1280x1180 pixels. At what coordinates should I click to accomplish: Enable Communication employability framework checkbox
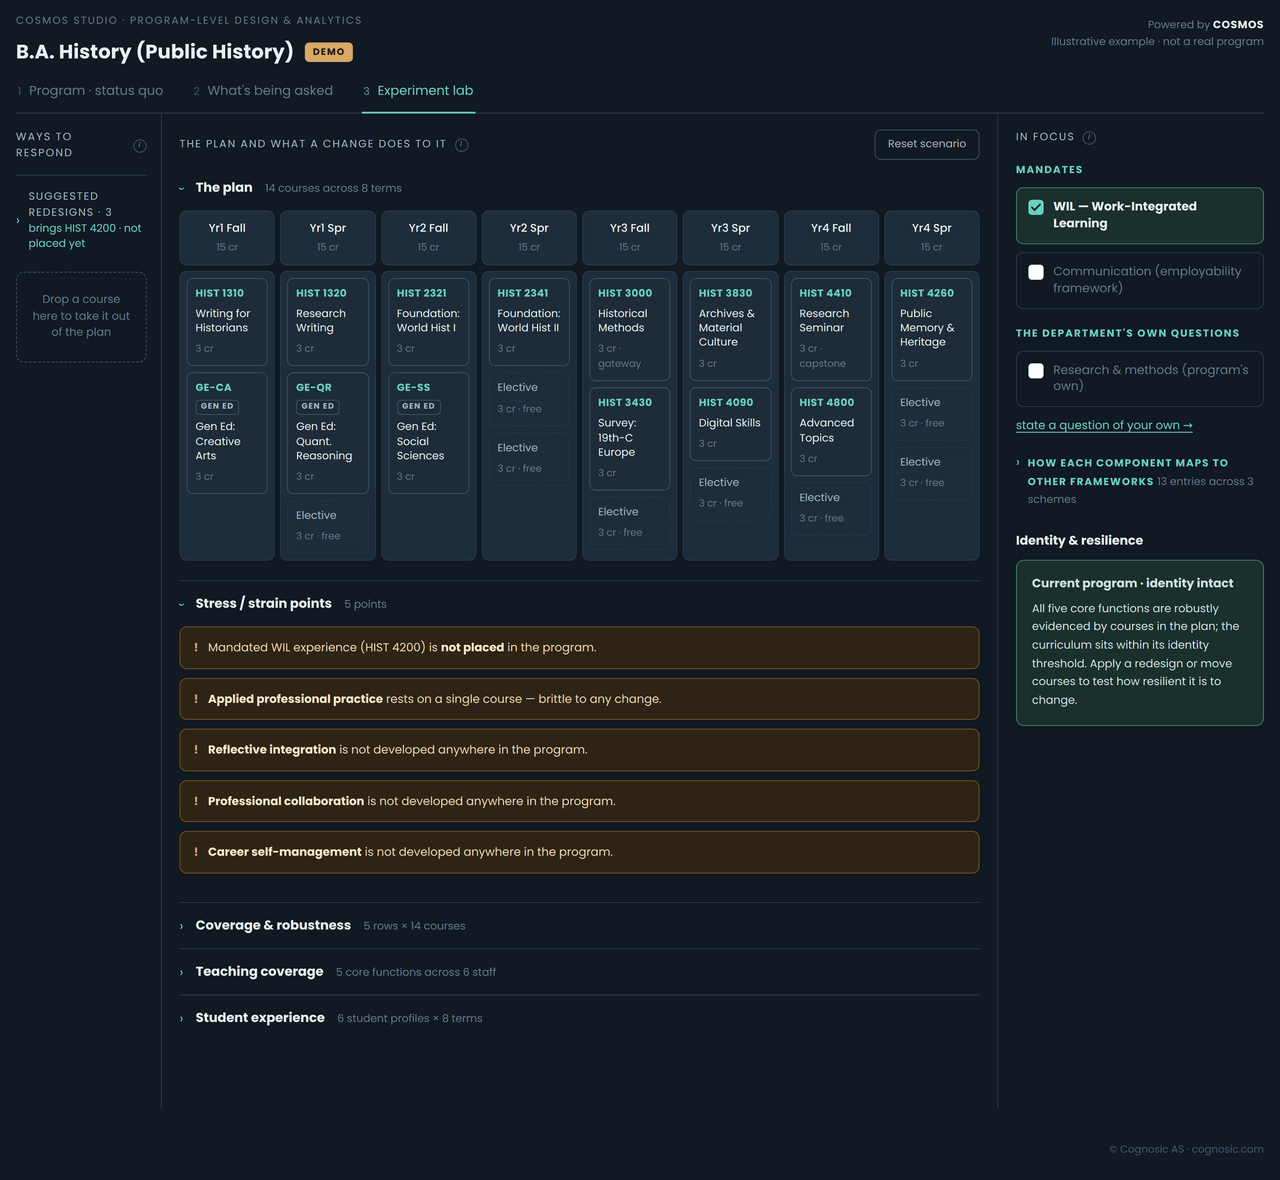coord(1036,272)
